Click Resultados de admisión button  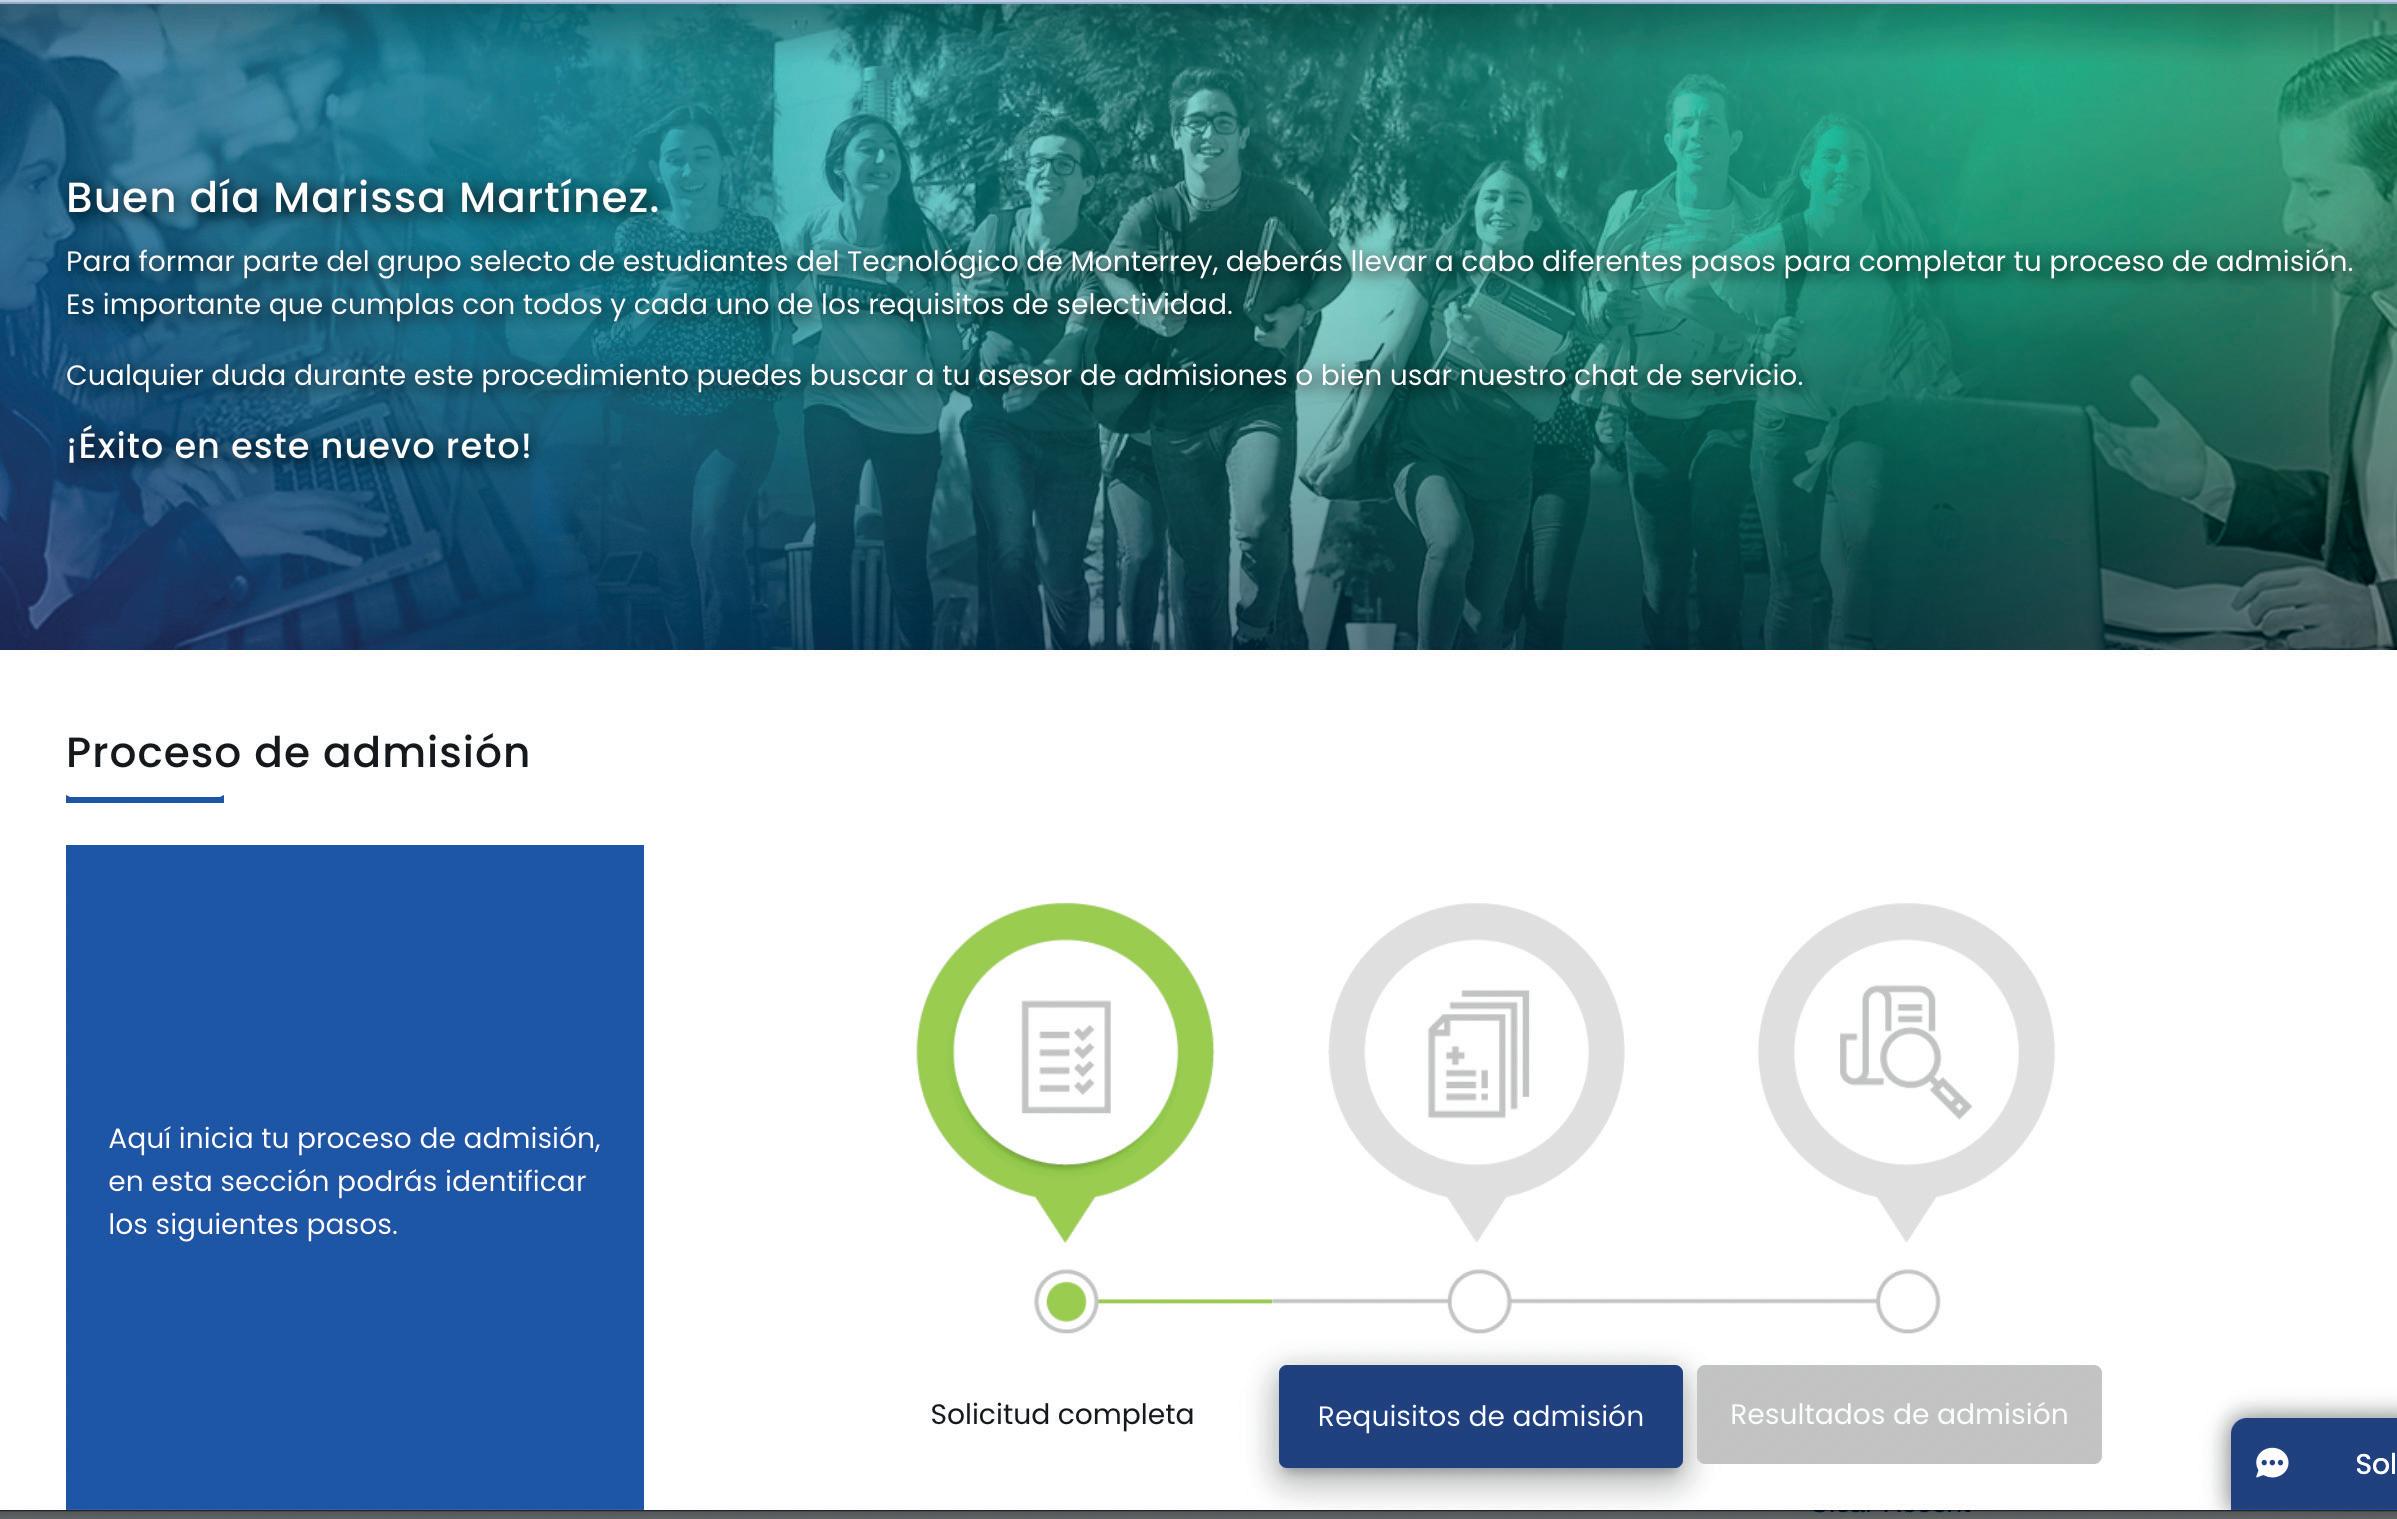click(1898, 1414)
